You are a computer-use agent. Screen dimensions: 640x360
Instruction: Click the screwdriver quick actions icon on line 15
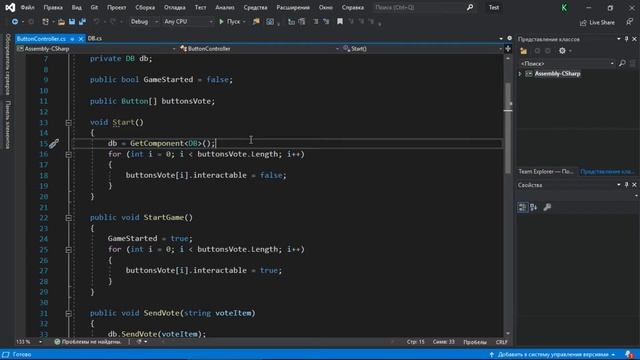pyautogui.click(x=54, y=144)
